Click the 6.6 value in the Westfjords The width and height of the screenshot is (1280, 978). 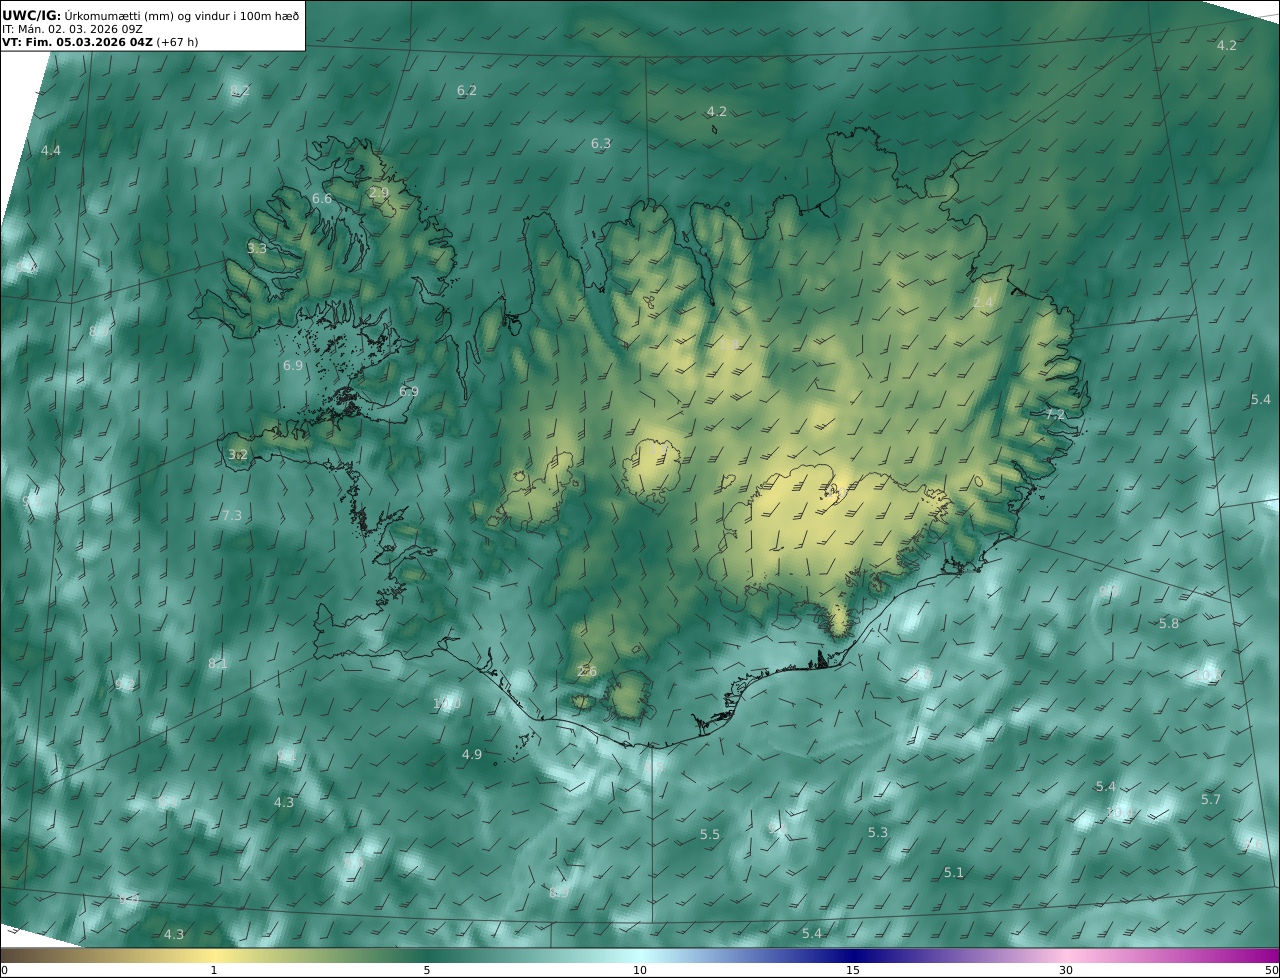pos(322,199)
